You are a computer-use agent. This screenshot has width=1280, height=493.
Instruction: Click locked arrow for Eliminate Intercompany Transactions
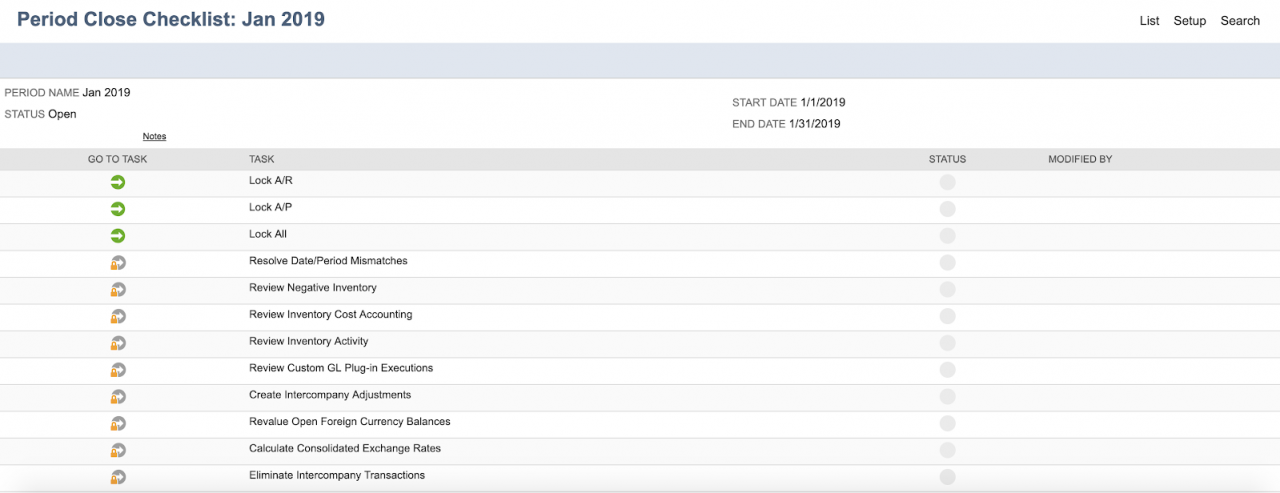tap(118, 477)
